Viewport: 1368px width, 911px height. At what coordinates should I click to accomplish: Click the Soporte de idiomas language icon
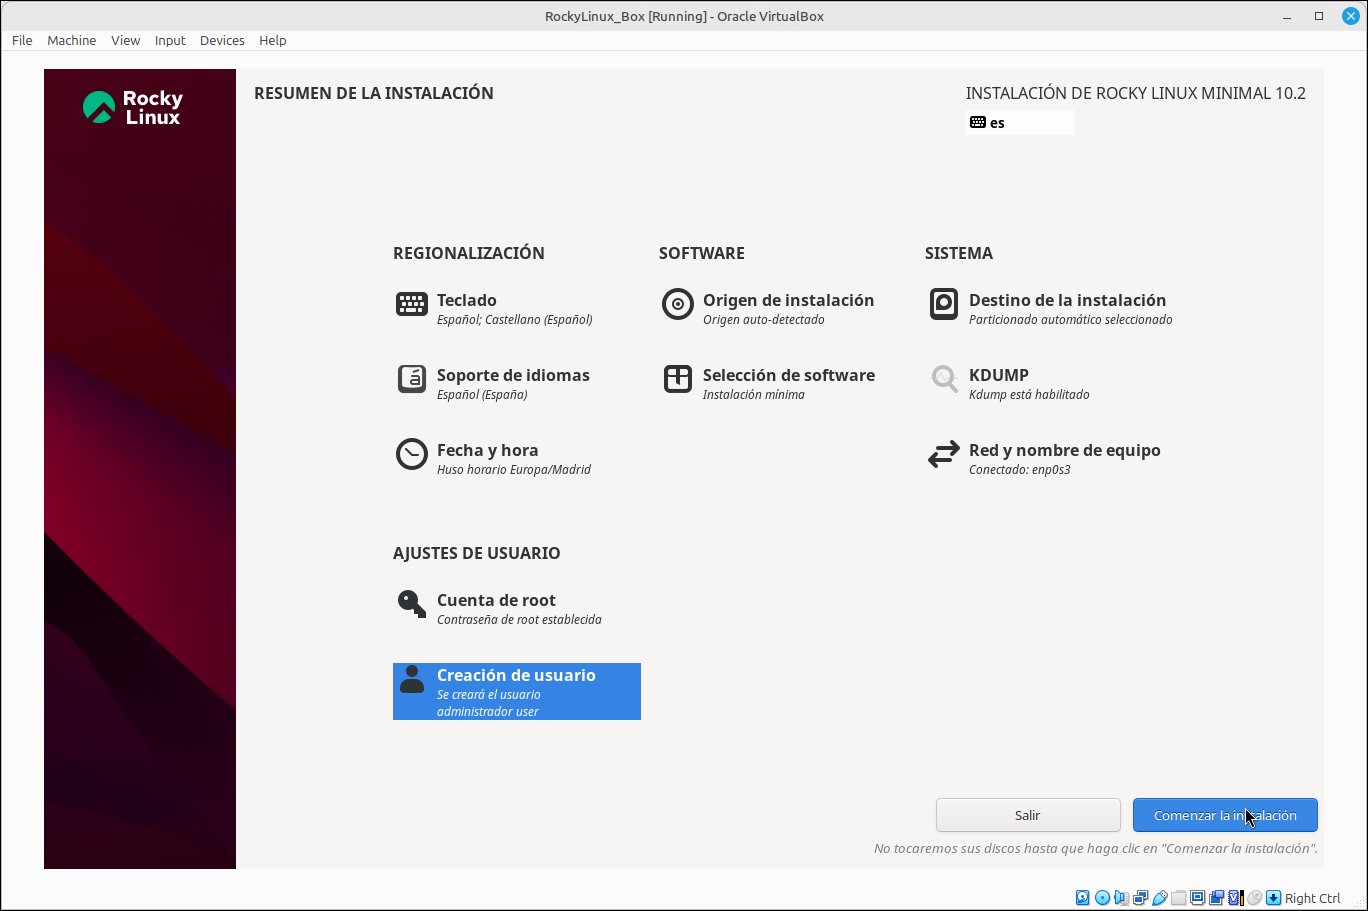412,379
